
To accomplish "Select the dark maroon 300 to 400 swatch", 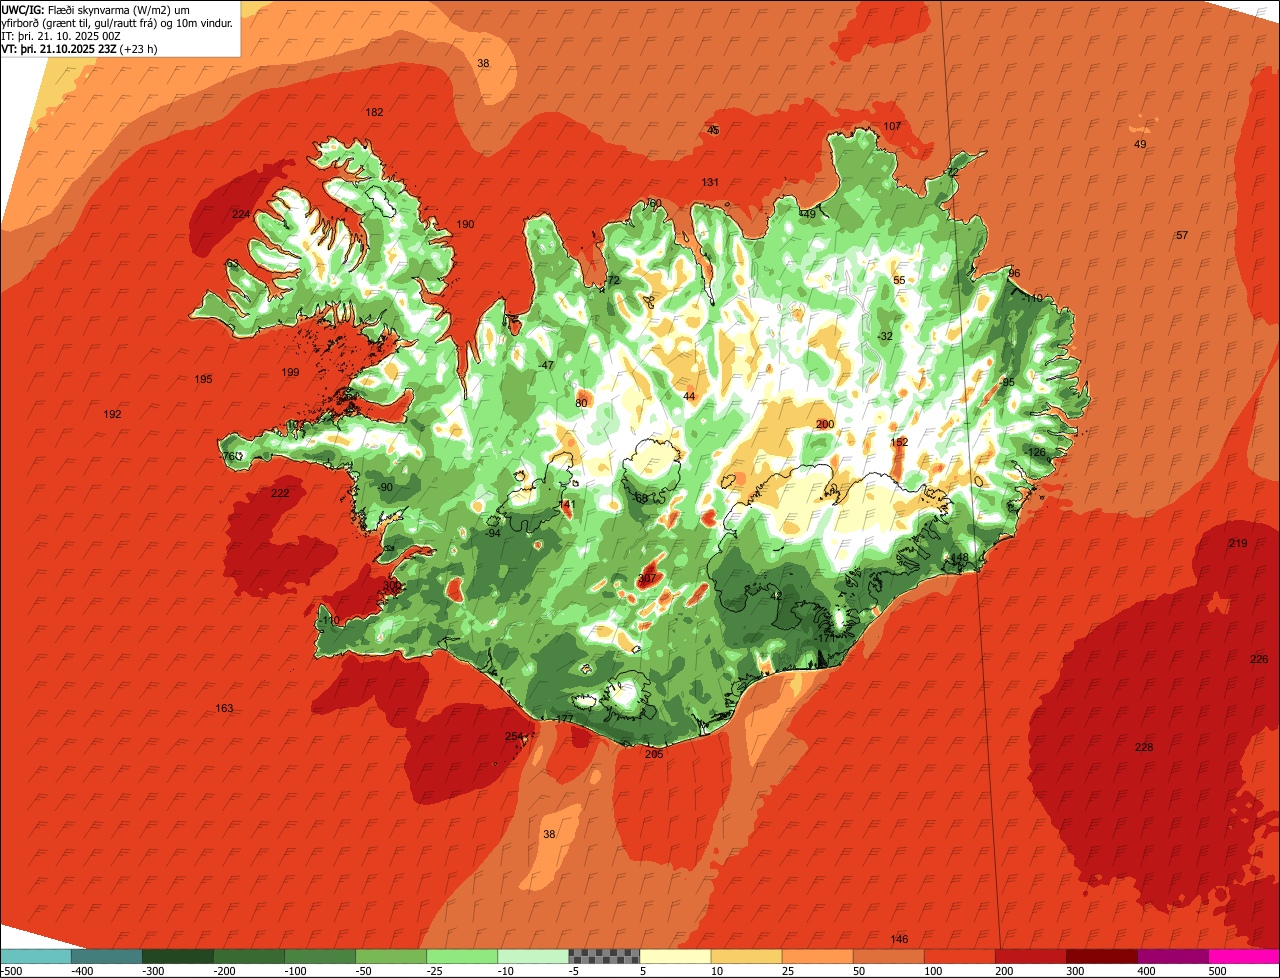I will point(1101,956).
